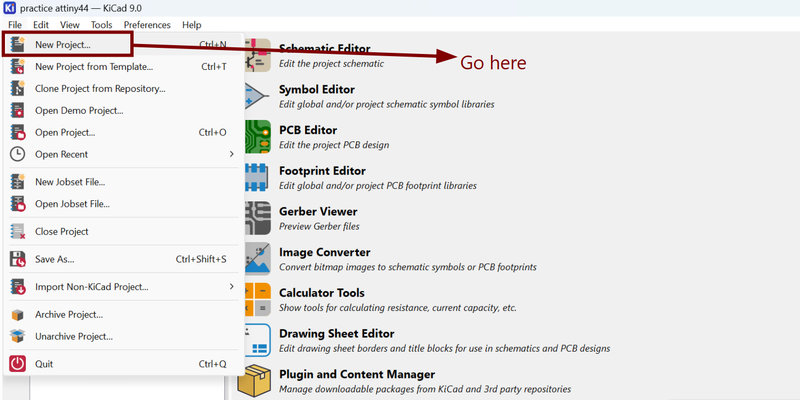Screen dimensions: 800x400
Task: Click the Open Jobset File icon
Action: (x=17, y=204)
